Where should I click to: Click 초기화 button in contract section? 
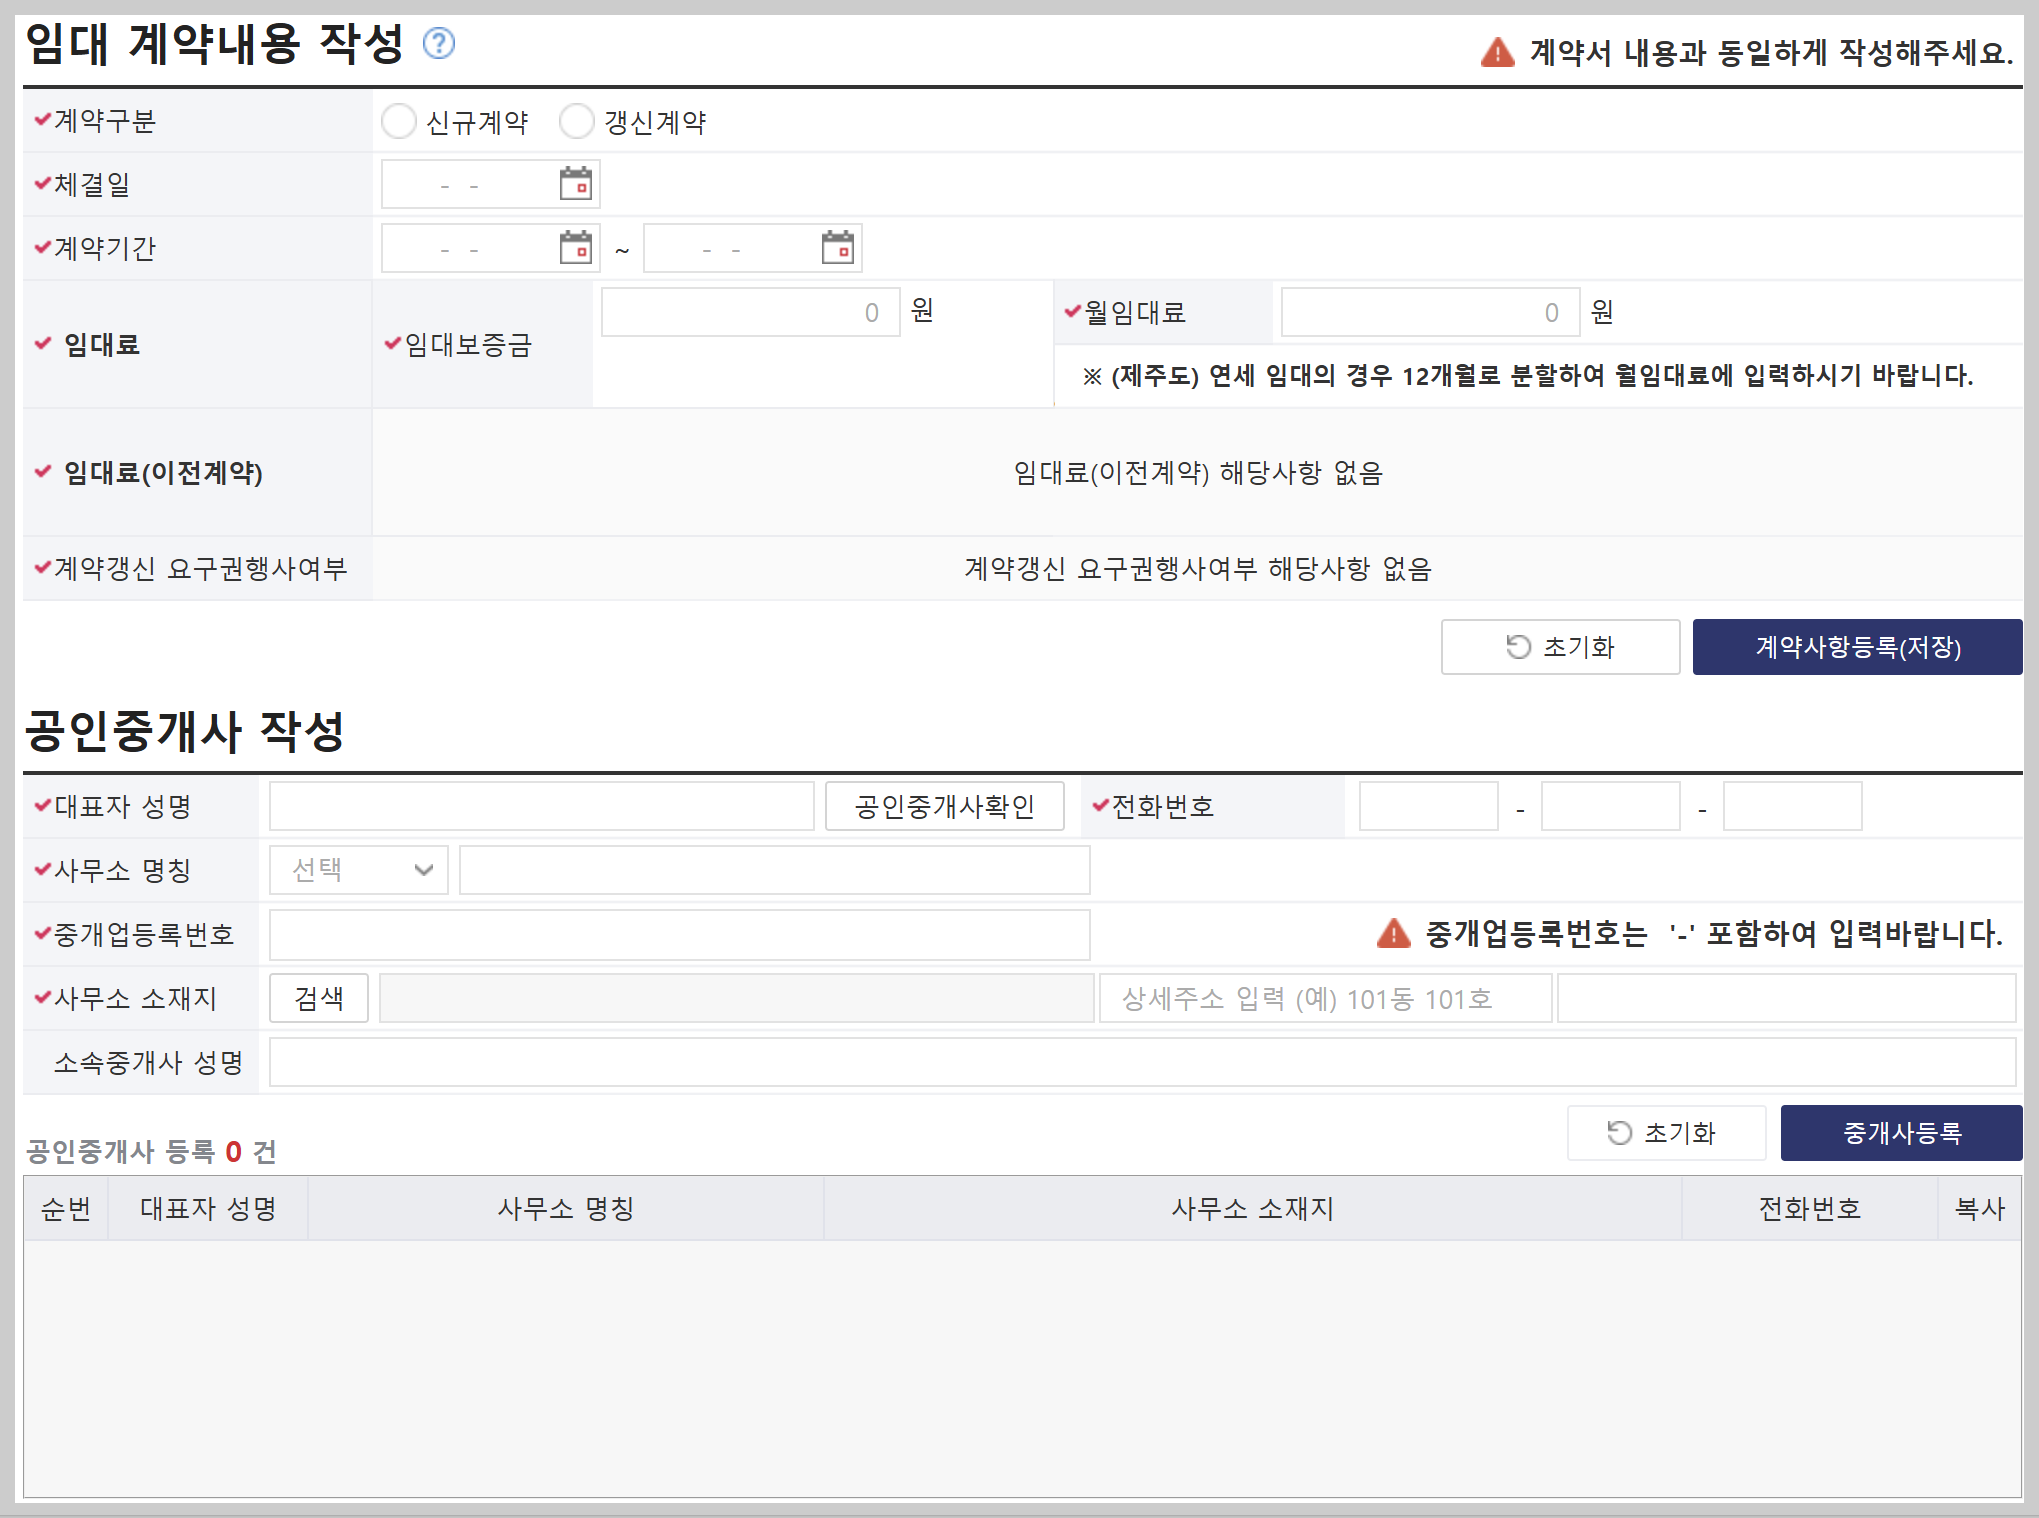[x=1560, y=647]
